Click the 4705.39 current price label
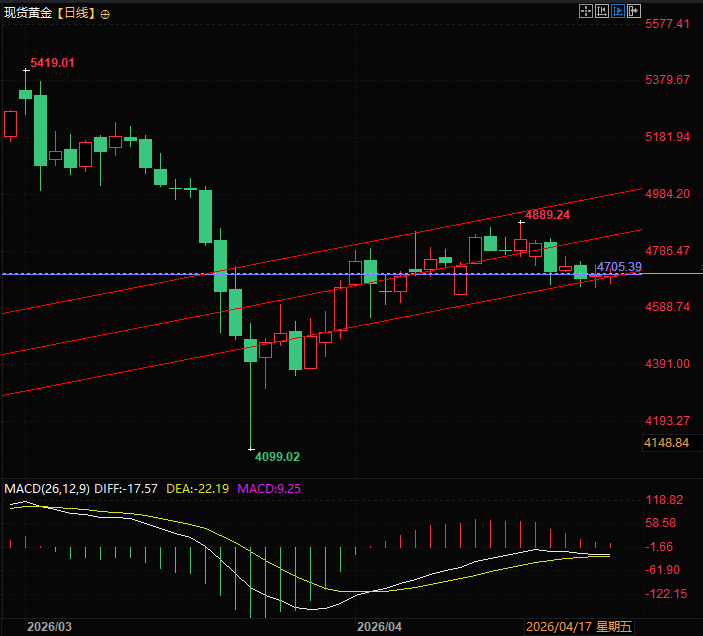Image resolution: width=703 pixels, height=636 pixels. tap(619, 267)
